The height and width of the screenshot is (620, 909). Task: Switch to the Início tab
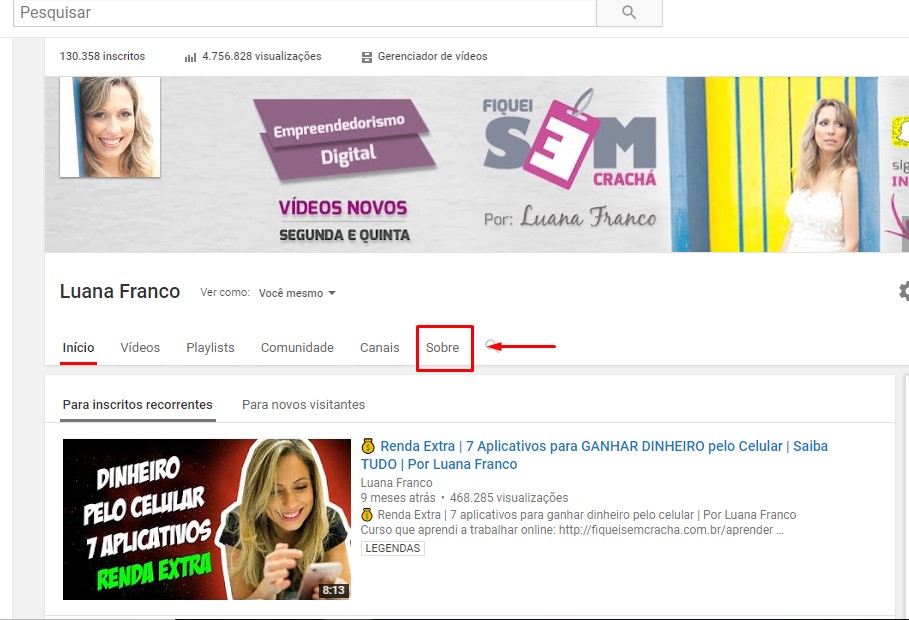[x=78, y=347]
